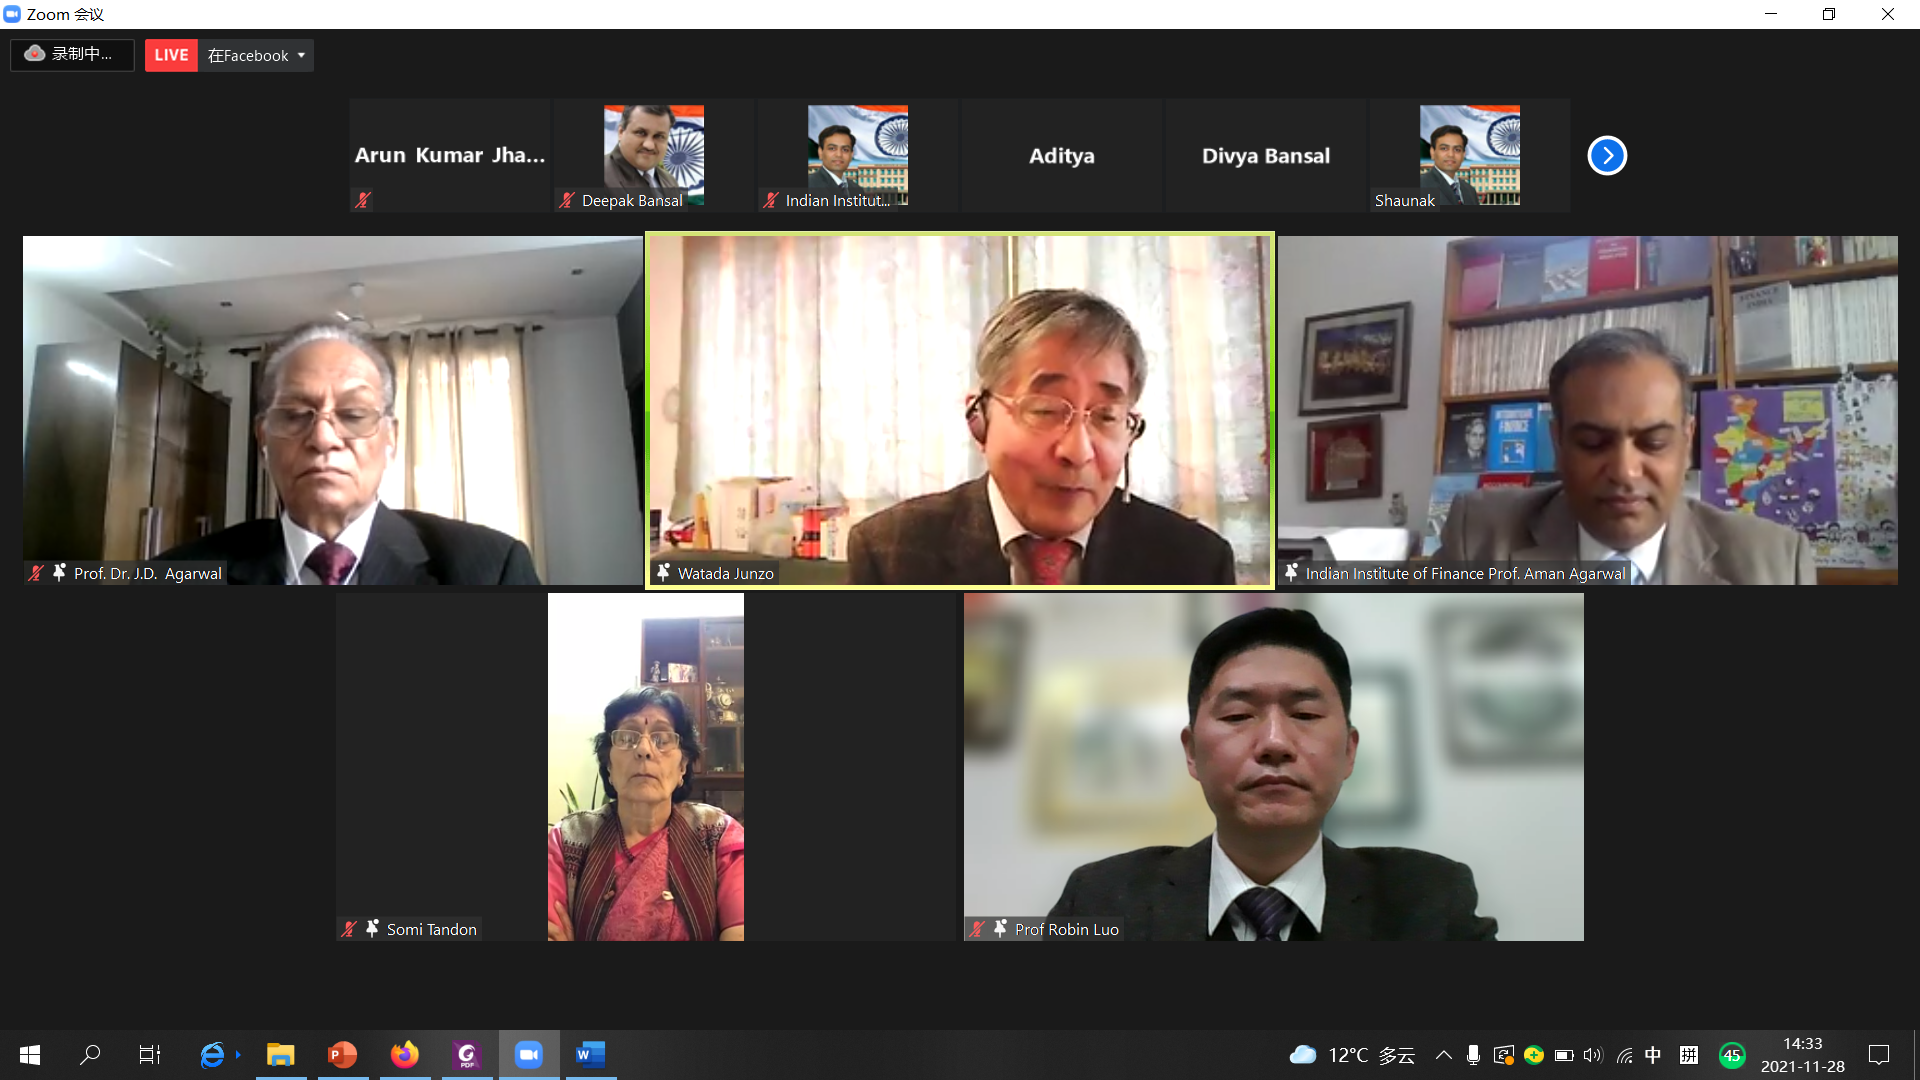Show next page of participant thumbnails
This screenshot has width=1920, height=1080.
1607,155
